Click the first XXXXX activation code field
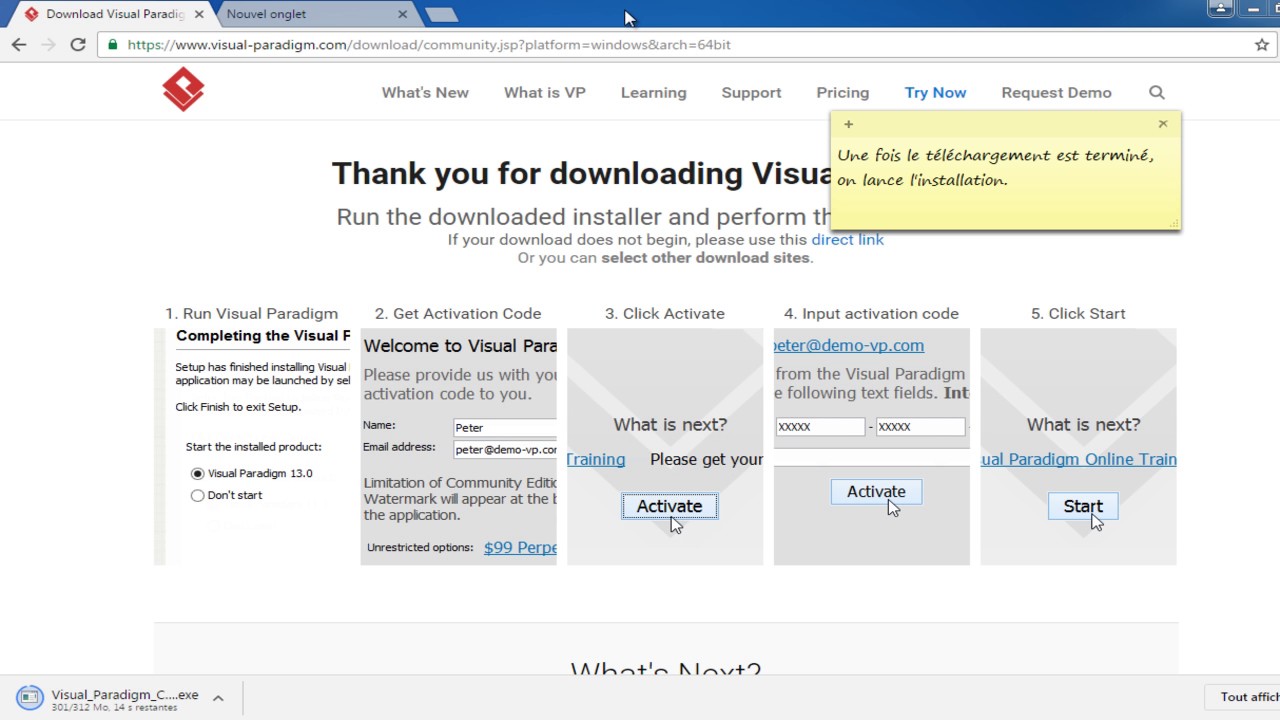The height and width of the screenshot is (720, 1280). coord(819,426)
